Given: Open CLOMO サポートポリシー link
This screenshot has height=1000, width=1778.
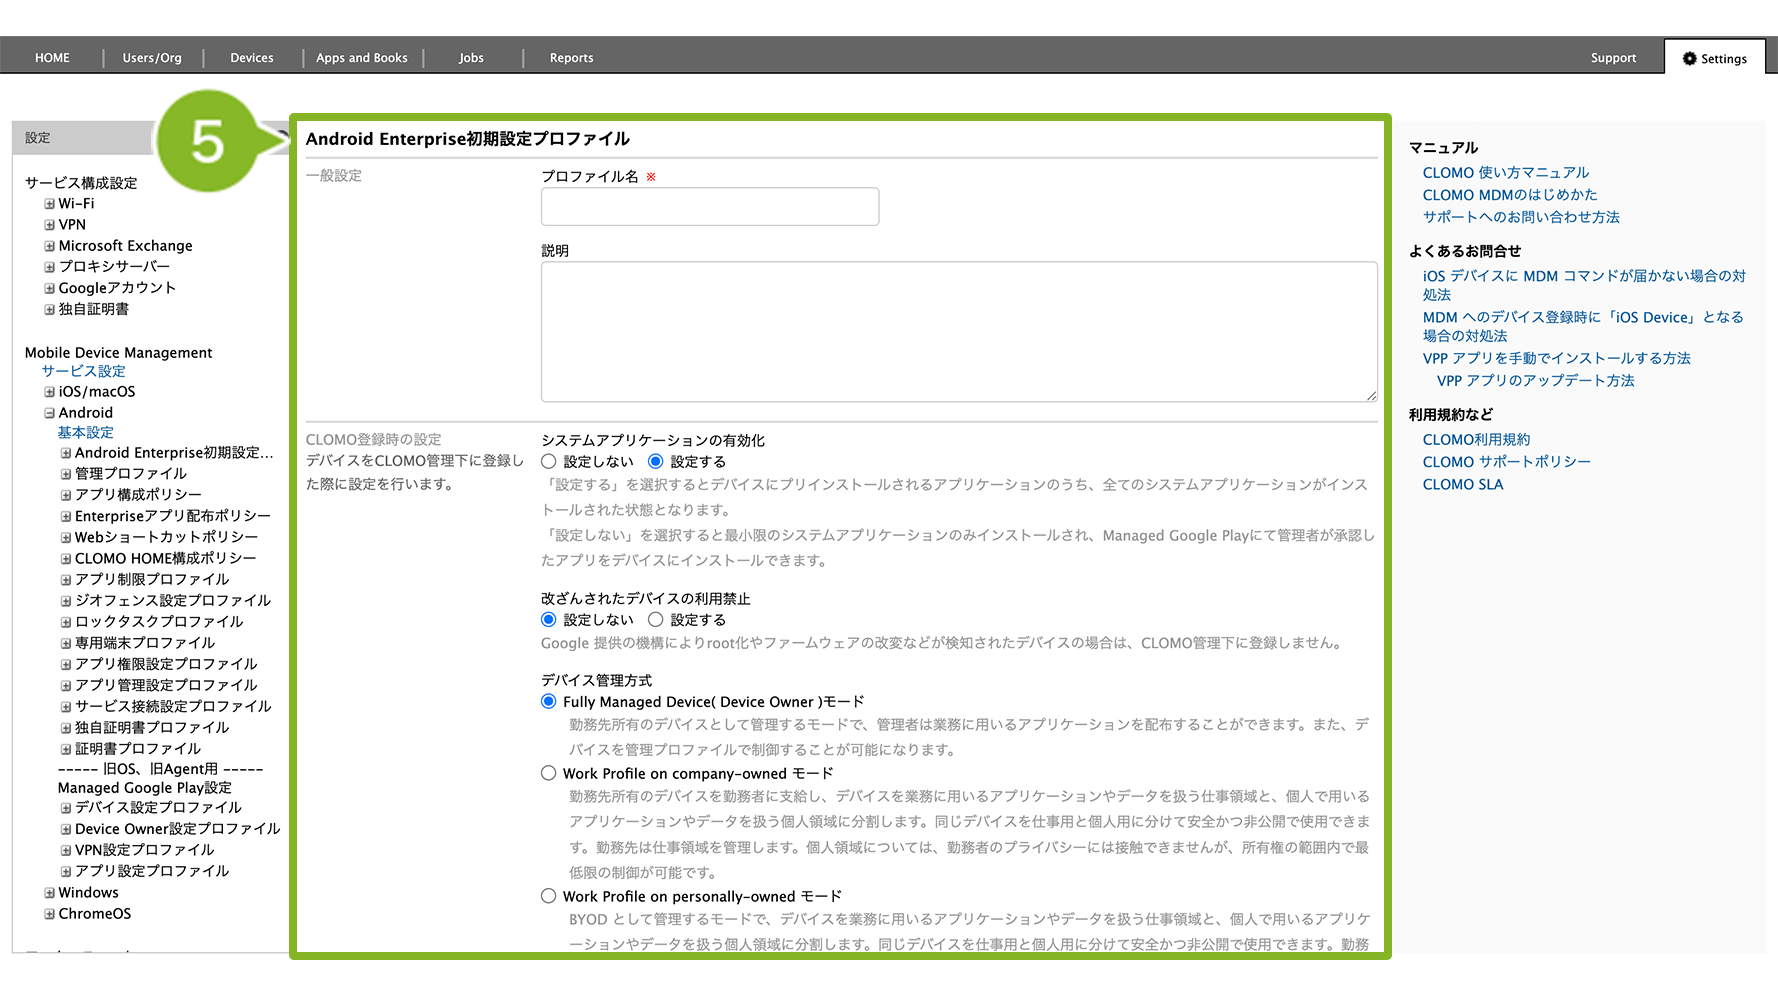Looking at the screenshot, I should point(1506,462).
